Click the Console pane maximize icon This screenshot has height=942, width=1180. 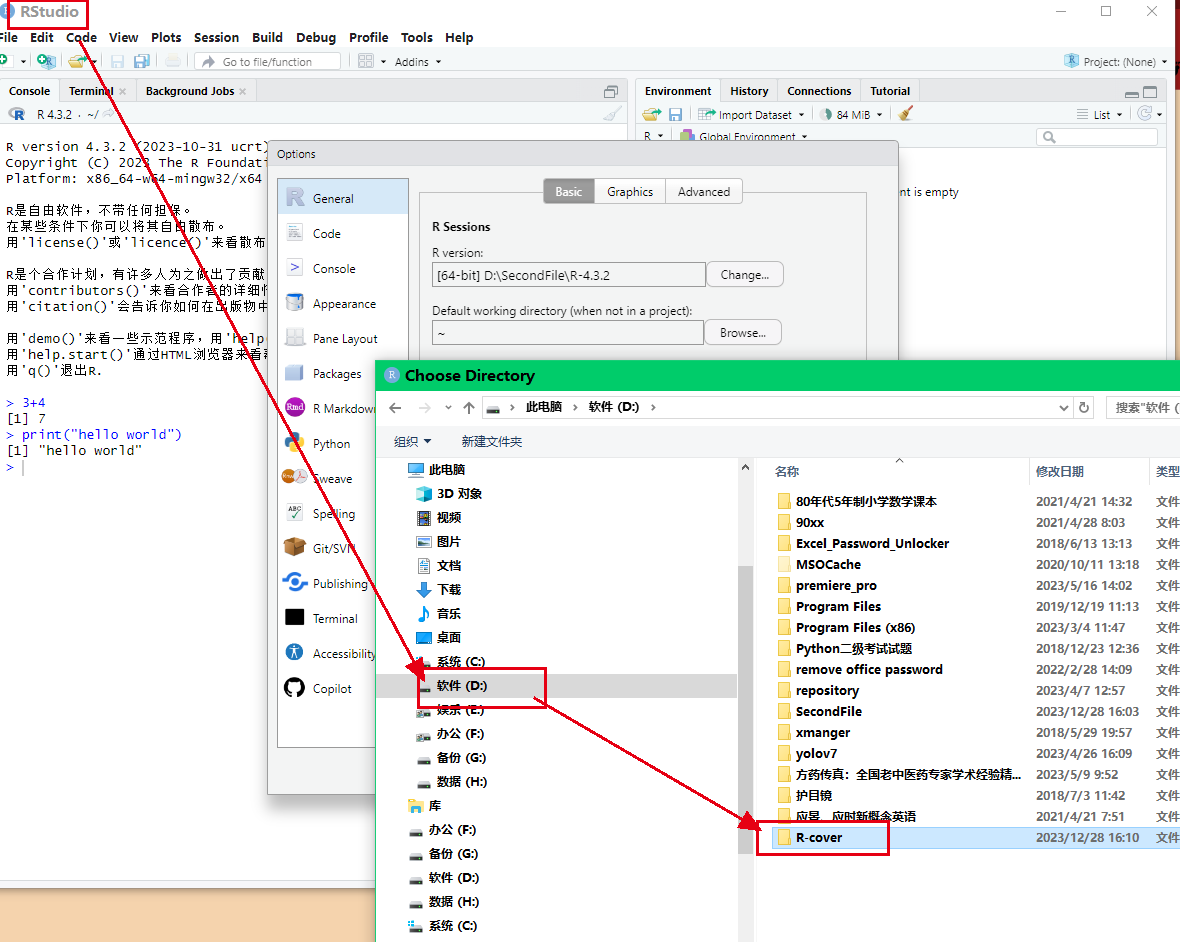[x=611, y=91]
